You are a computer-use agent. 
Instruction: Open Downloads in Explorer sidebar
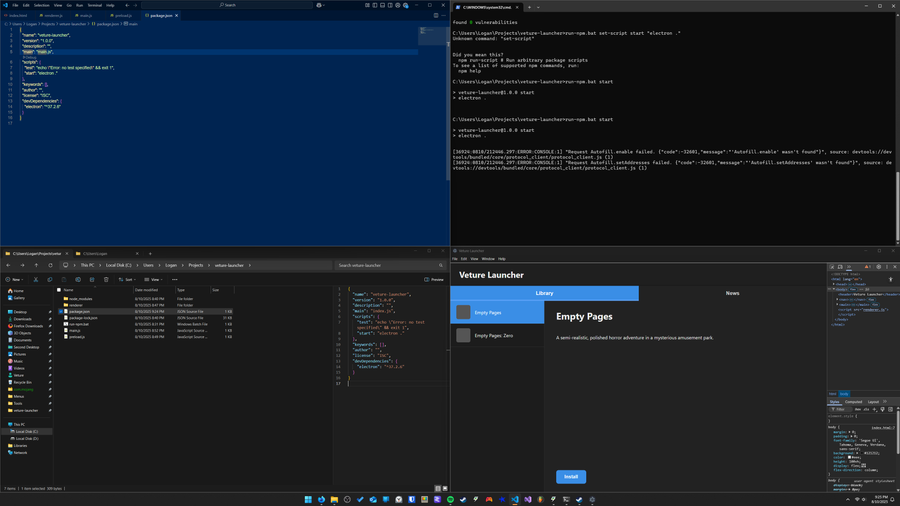pyautogui.click(x=22, y=319)
